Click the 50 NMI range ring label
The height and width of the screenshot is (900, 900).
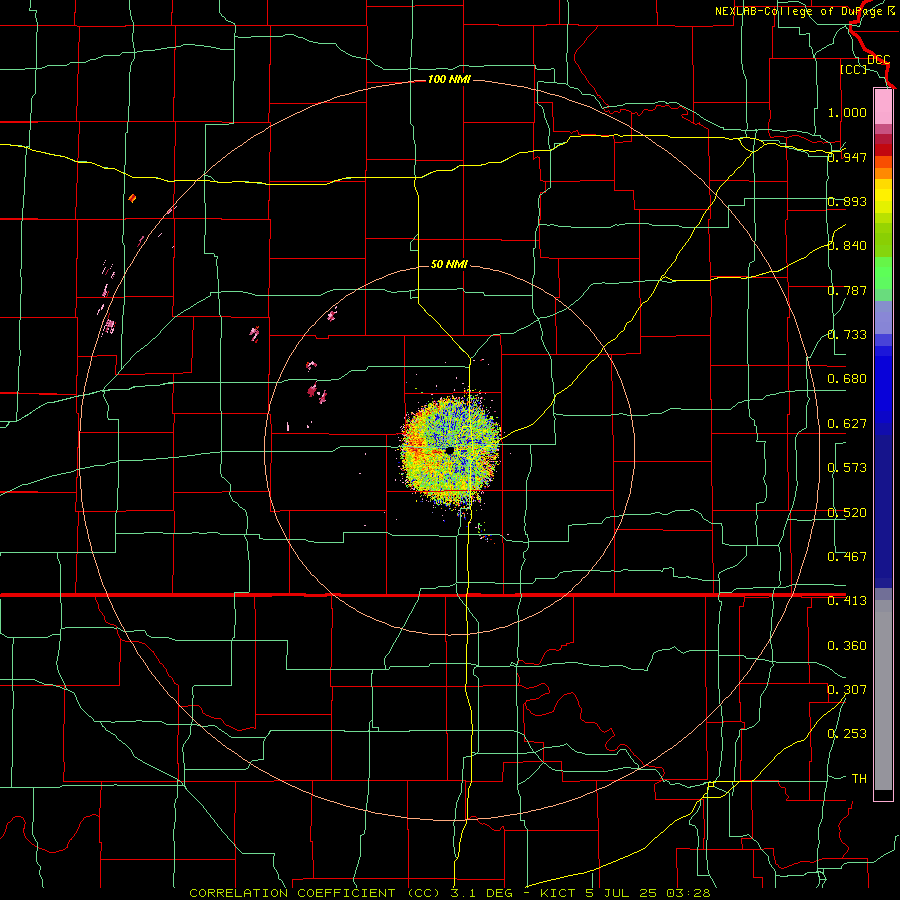tap(449, 264)
